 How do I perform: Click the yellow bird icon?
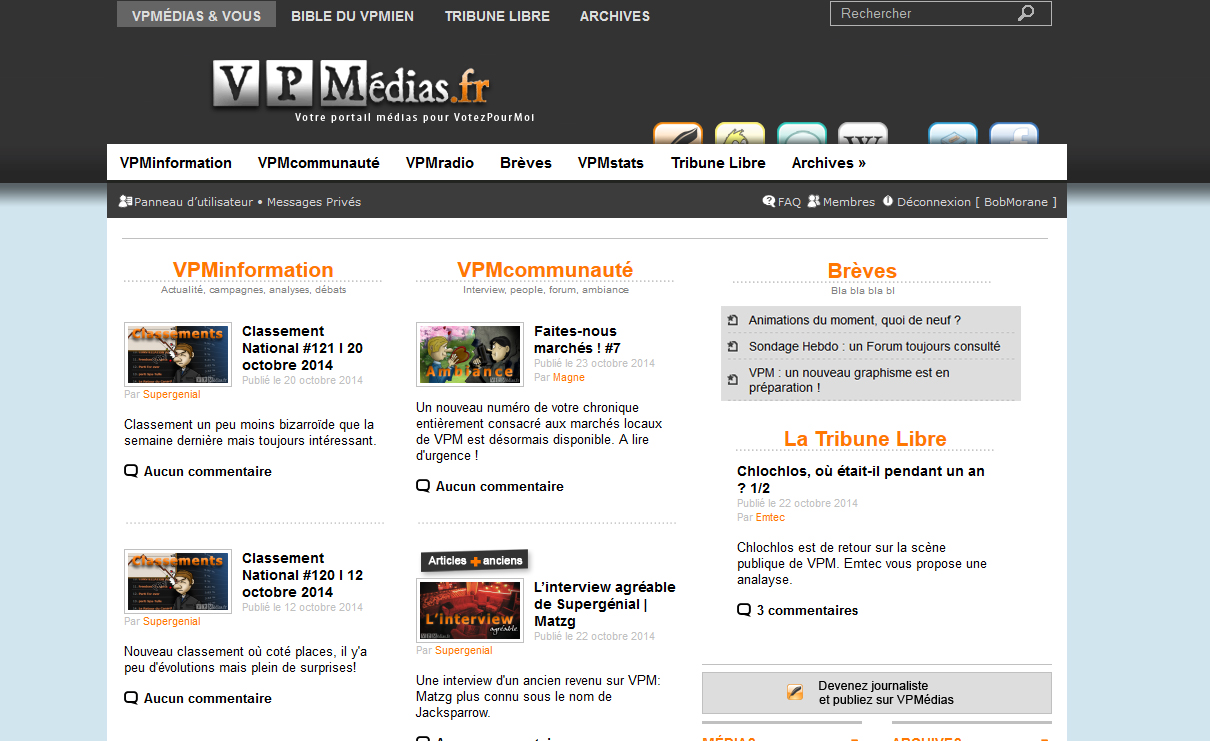(740, 134)
